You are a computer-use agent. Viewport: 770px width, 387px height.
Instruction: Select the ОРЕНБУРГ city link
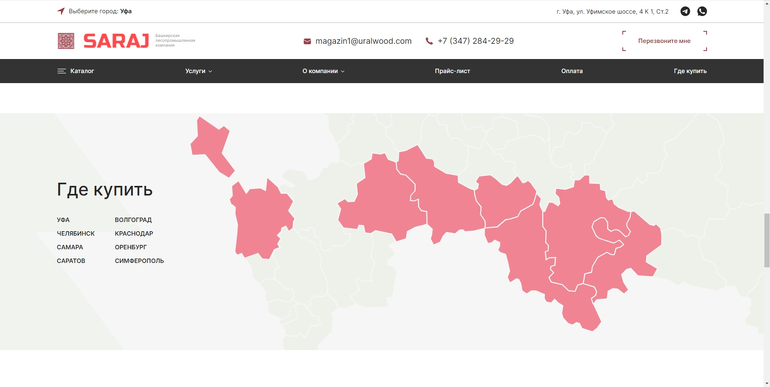pos(131,248)
